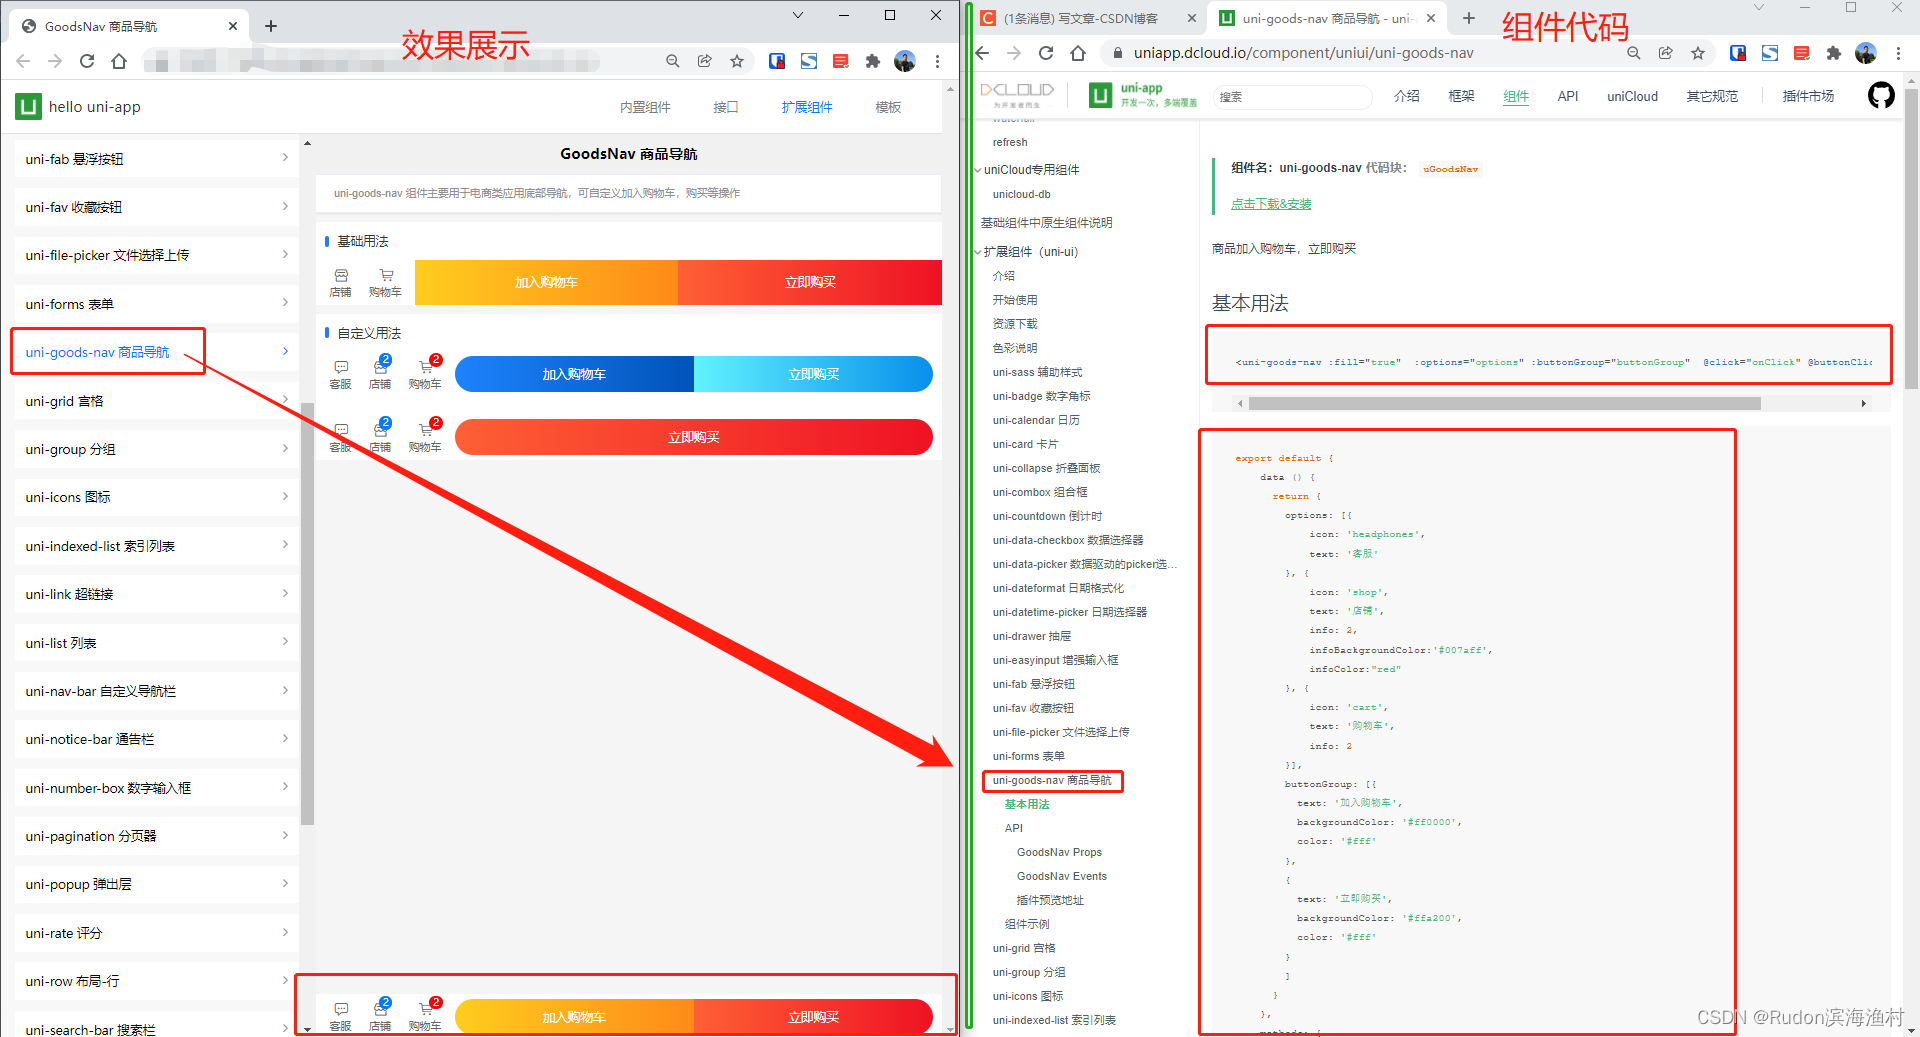Viewport: 1920px width, 1037px height.
Task: Open 插件市场 in docs header
Action: 1808,96
